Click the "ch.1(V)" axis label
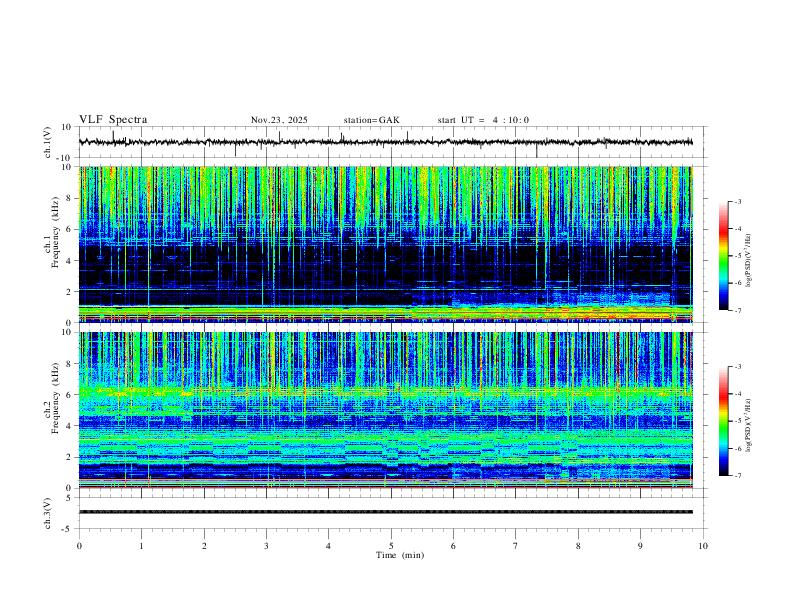 point(48,142)
